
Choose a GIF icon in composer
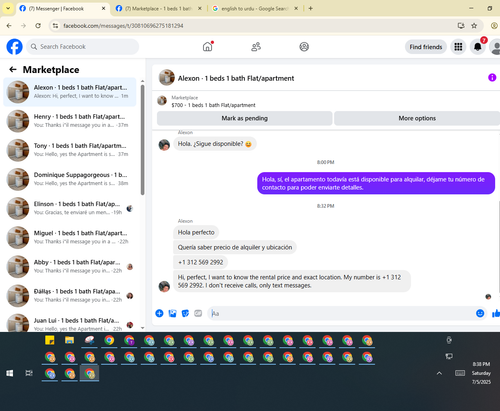pyautogui.click(x=198, y=313)
